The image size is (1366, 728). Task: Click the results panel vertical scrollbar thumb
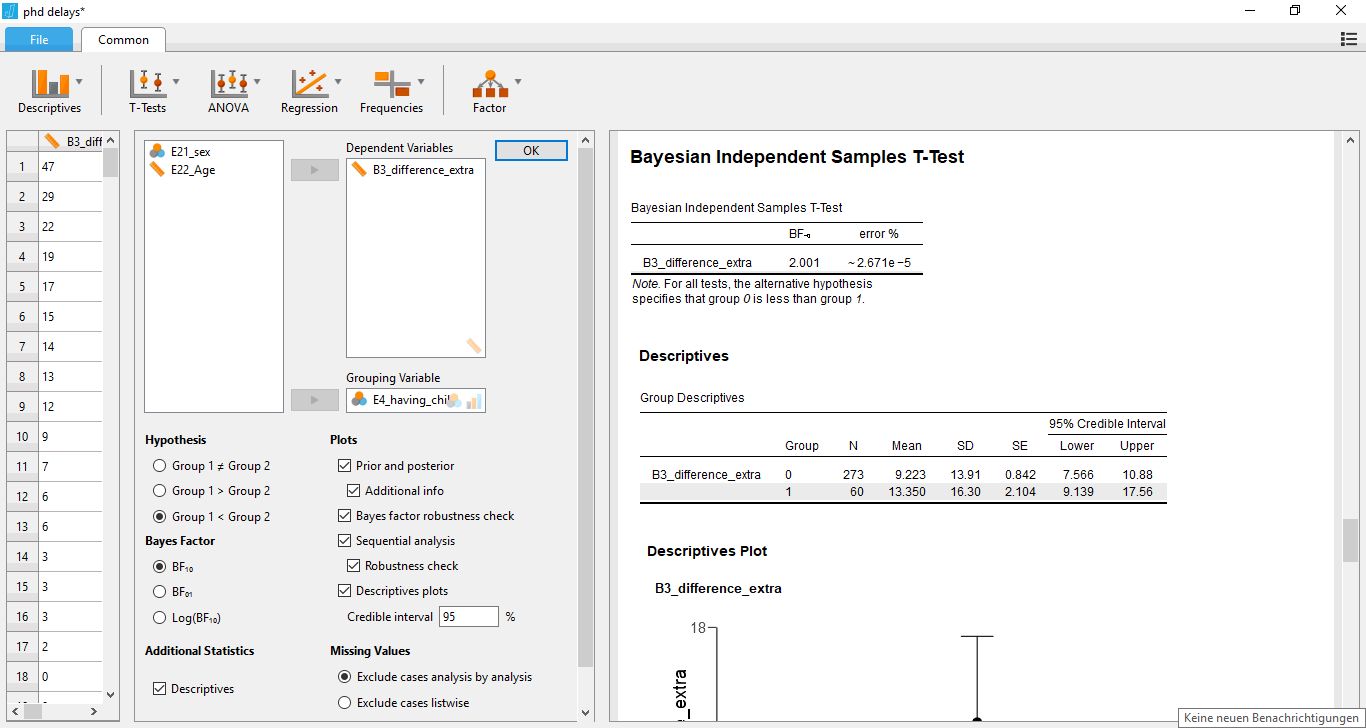point(1350,541)
